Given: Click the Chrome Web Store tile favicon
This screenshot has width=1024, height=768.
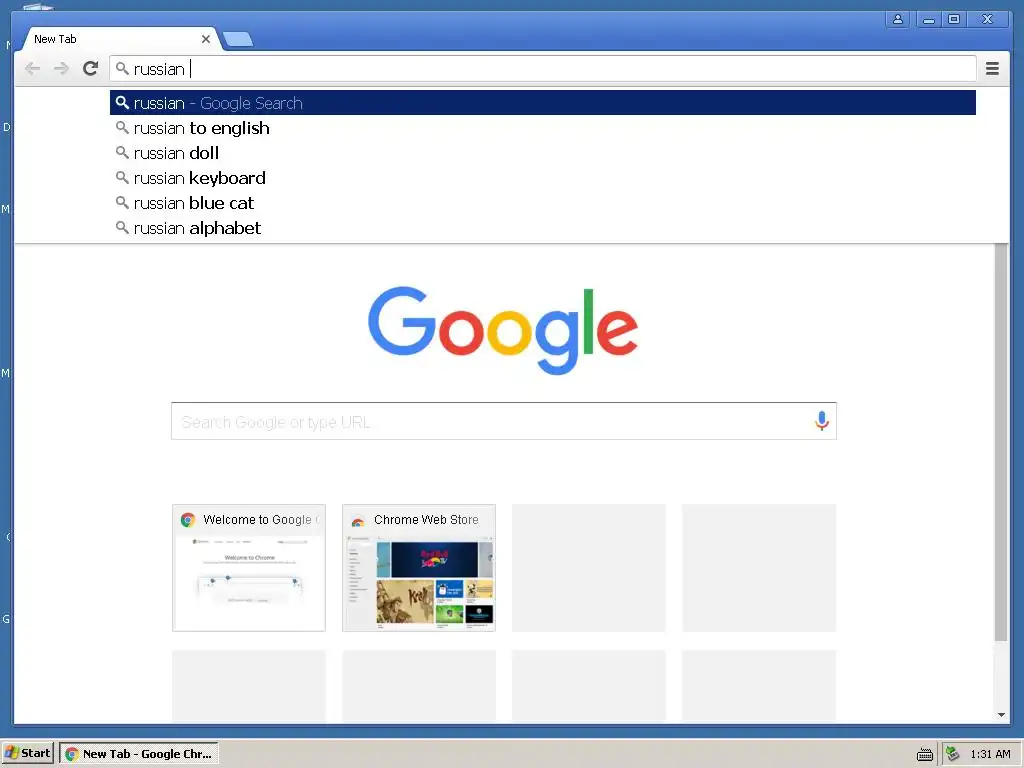Looking at the screenshot, I should (358, 520).
